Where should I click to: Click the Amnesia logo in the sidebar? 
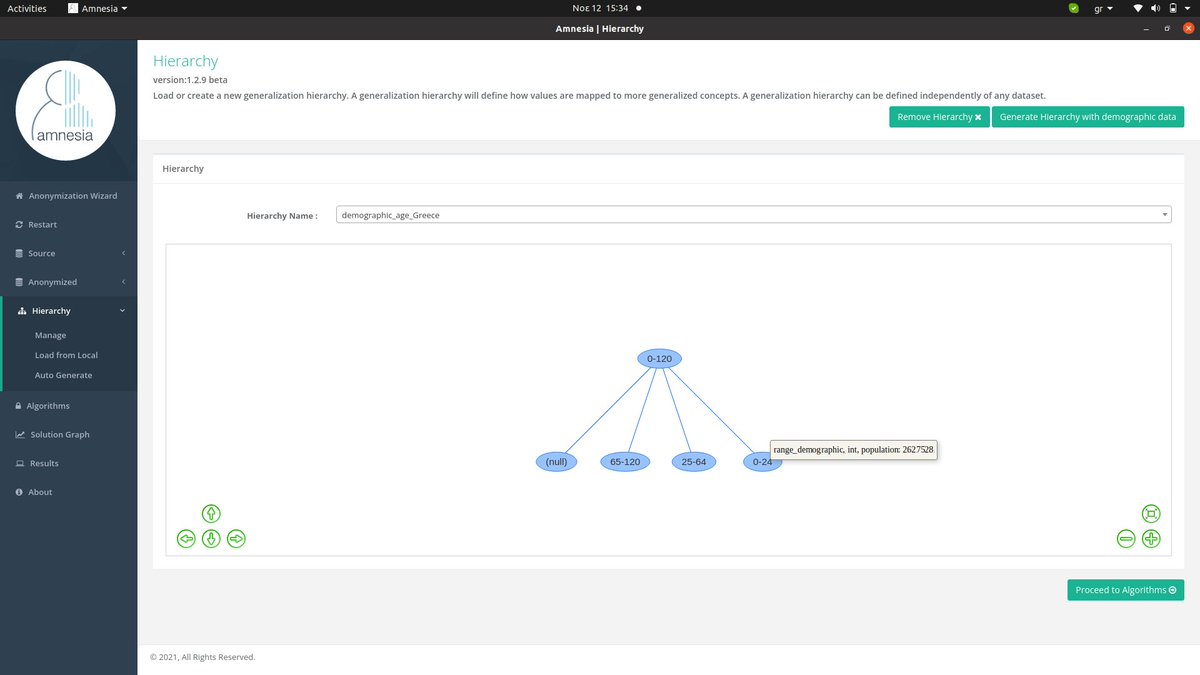pyautogui.click(x=66, y=110)
